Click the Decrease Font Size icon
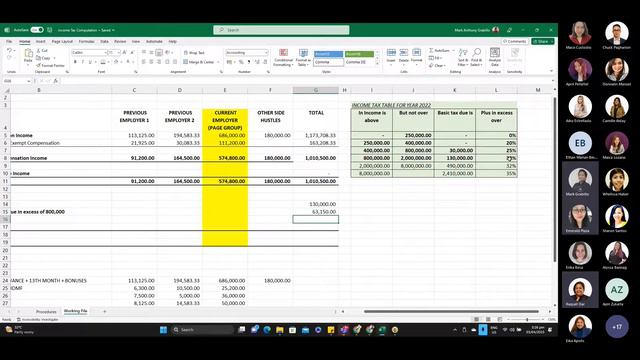This screenshot has height=360, width=640. [x=132, y=53]
